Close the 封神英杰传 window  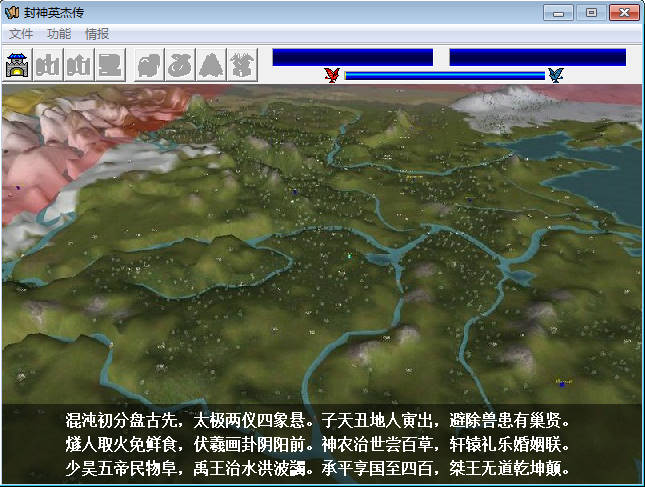click(624, 13)
